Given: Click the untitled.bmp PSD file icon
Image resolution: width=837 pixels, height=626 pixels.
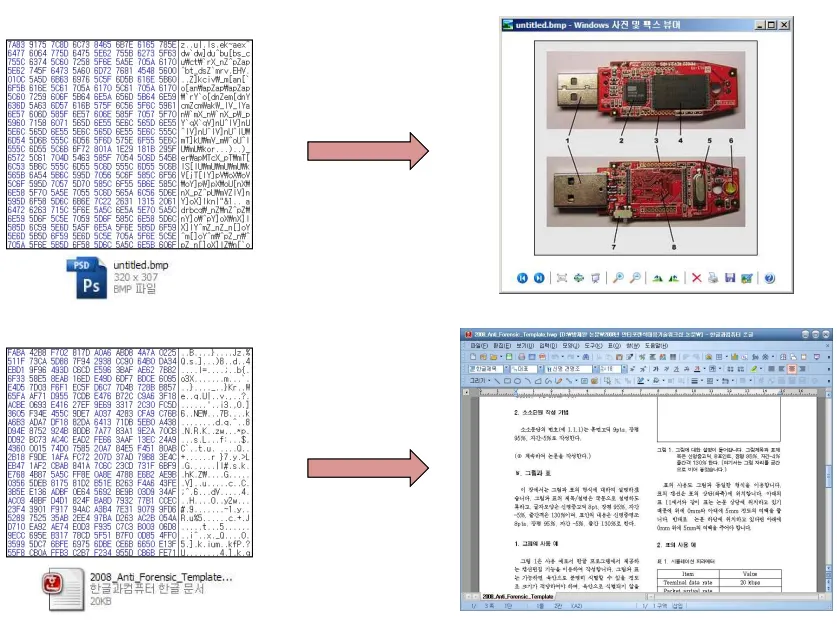Looking at the screenshot, I should pyautogui.click(x=86, y=278).
